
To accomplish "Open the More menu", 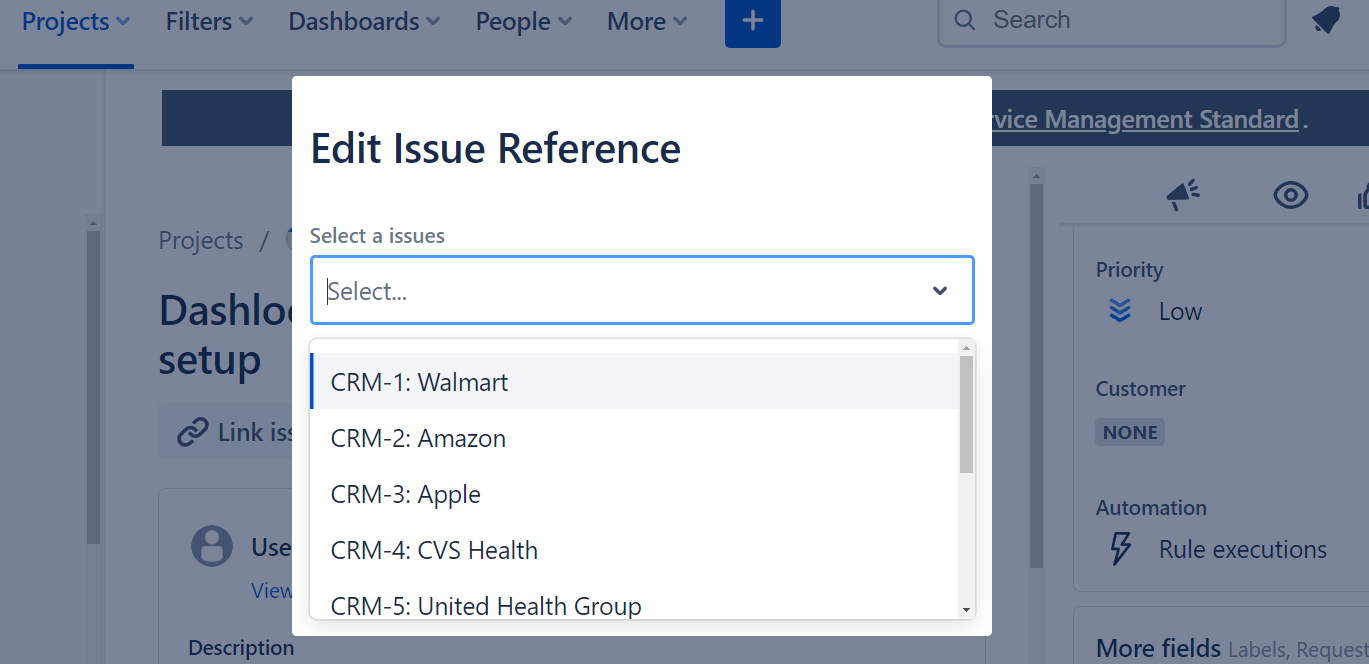I will (647, 21).
